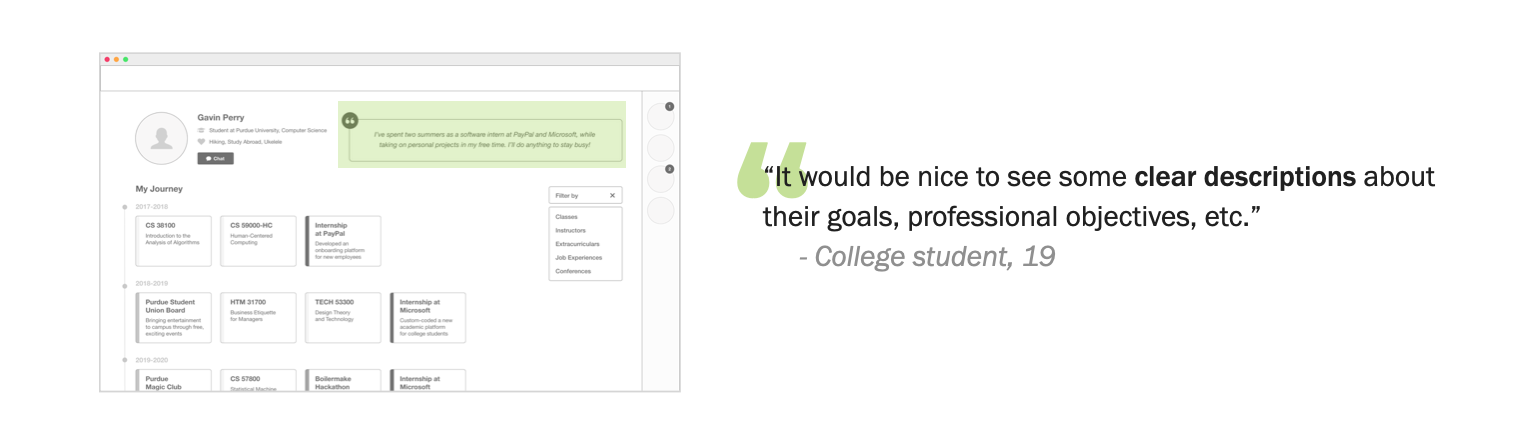1540x448 pixels.
Task: Open chat with the Chat button
Action: (215, 158)
